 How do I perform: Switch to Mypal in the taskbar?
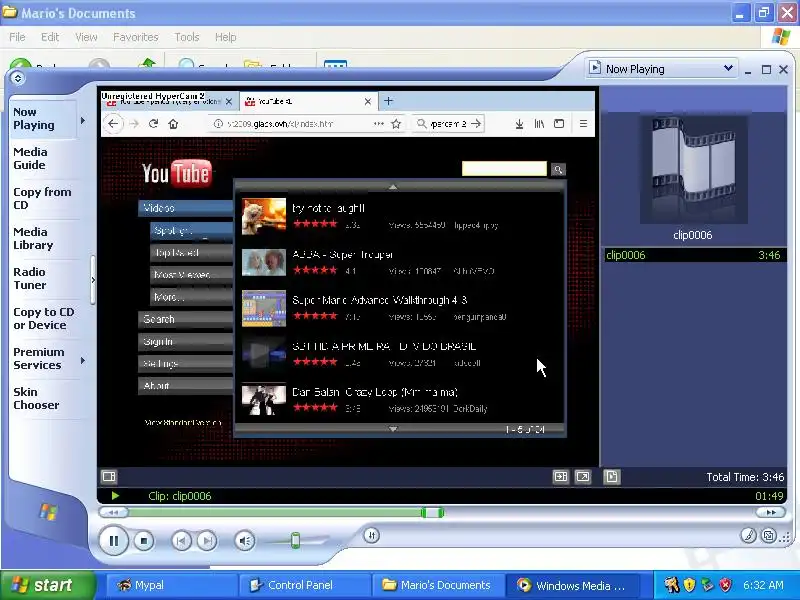[170, 585]
